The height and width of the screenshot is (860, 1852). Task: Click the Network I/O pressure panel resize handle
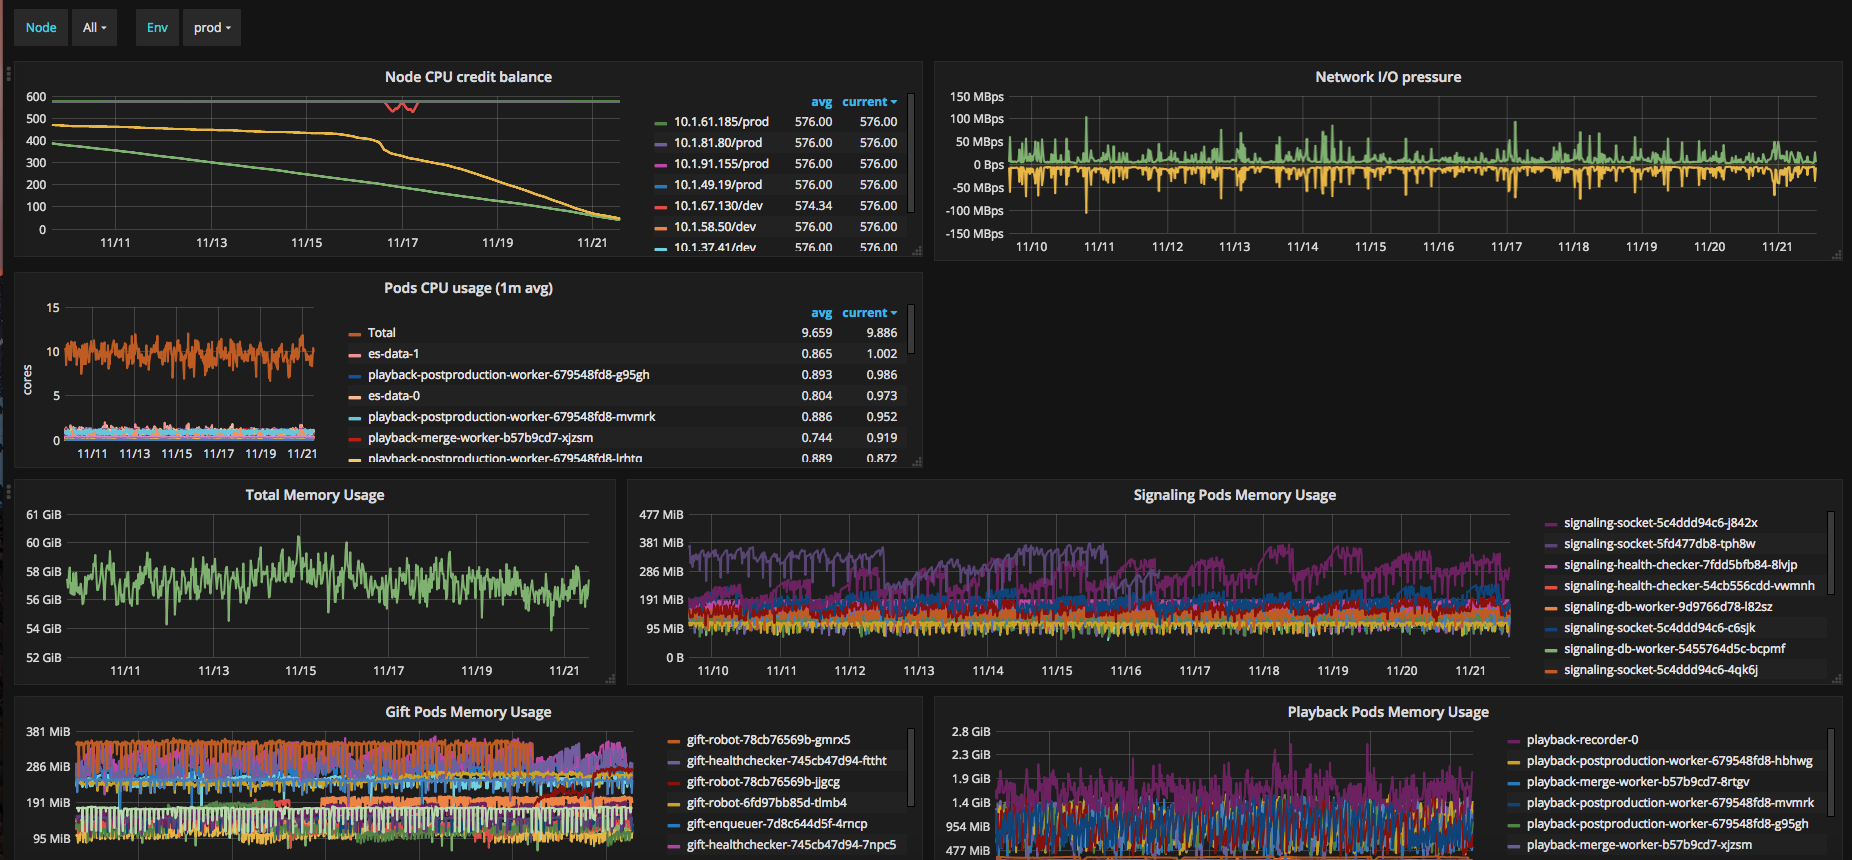click(x=1836, y=255)
